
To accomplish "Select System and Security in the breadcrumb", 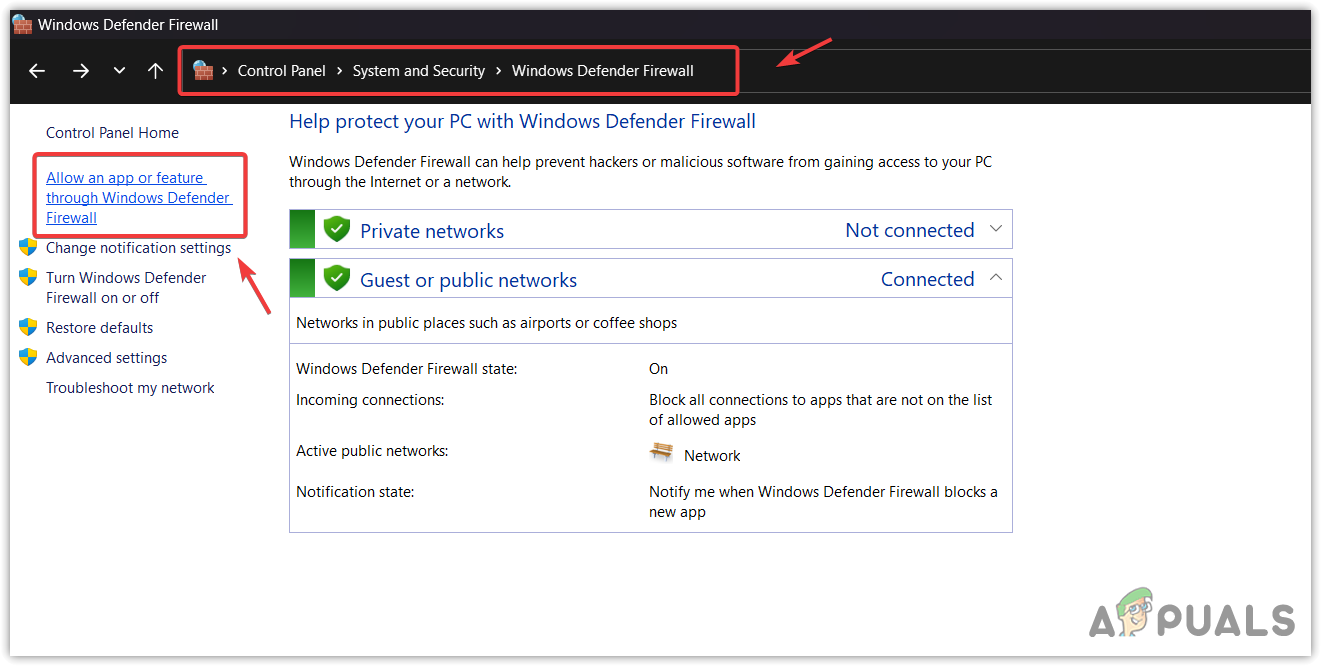I will click(418, 71).
